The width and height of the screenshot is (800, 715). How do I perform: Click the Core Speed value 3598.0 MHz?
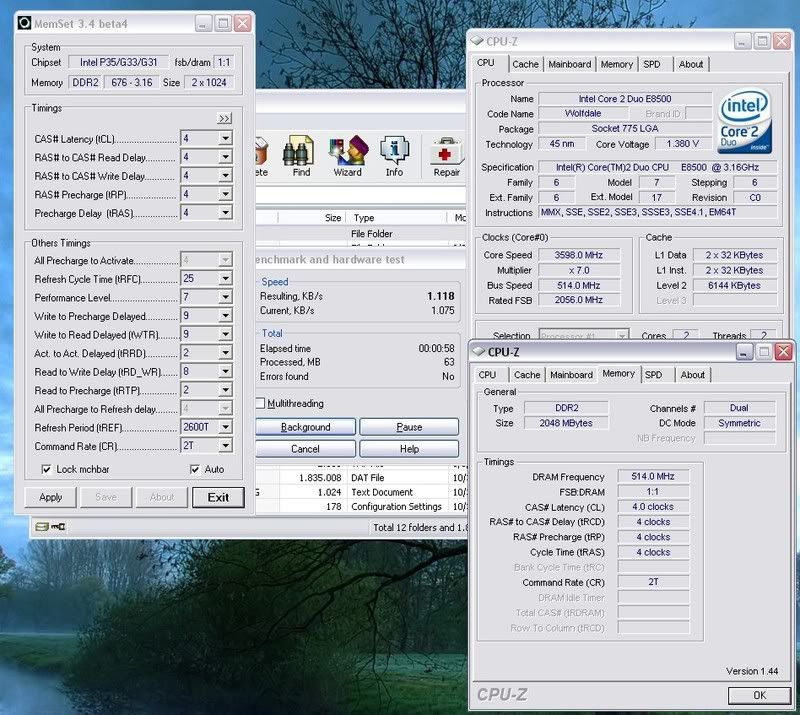(x=579, y=255)
